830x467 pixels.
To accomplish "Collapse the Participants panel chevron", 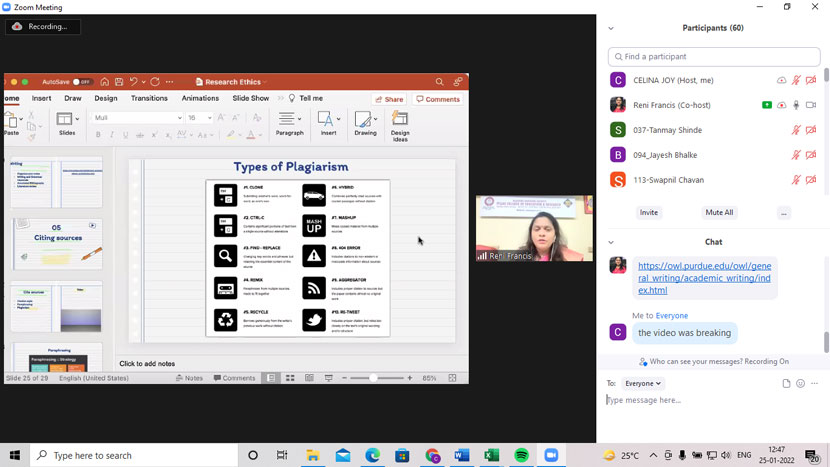I will [611, 28].
